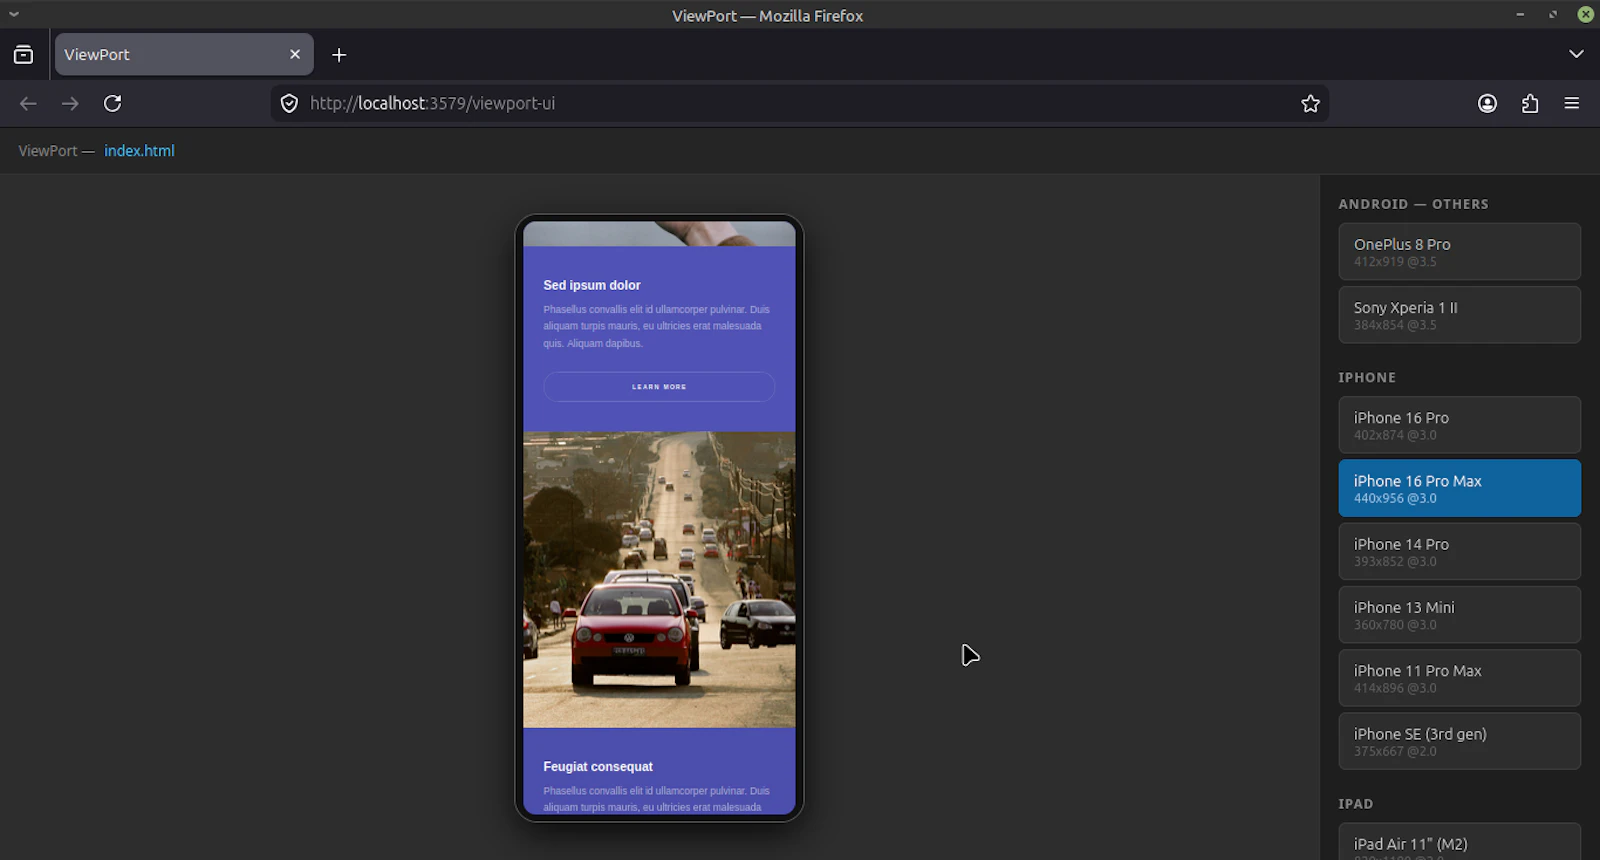
Task: Click the Sed ipsum dolor heading
Action: coord(592,285)
